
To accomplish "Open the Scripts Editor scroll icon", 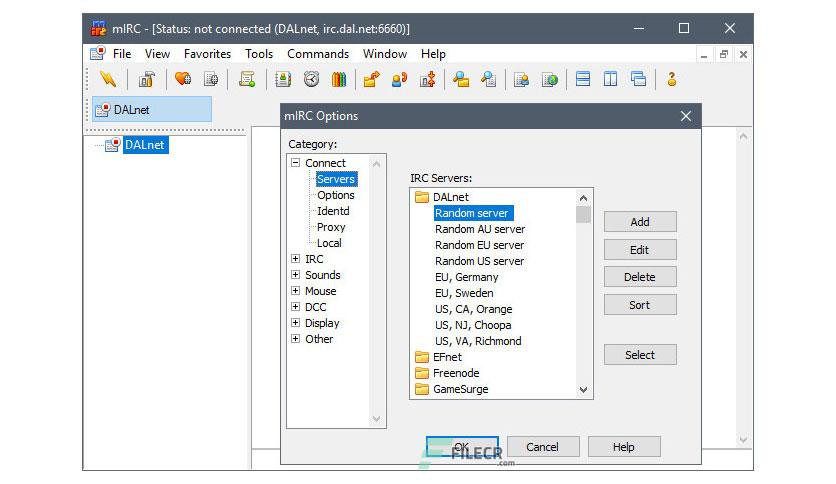I will (x=247, y=79).
